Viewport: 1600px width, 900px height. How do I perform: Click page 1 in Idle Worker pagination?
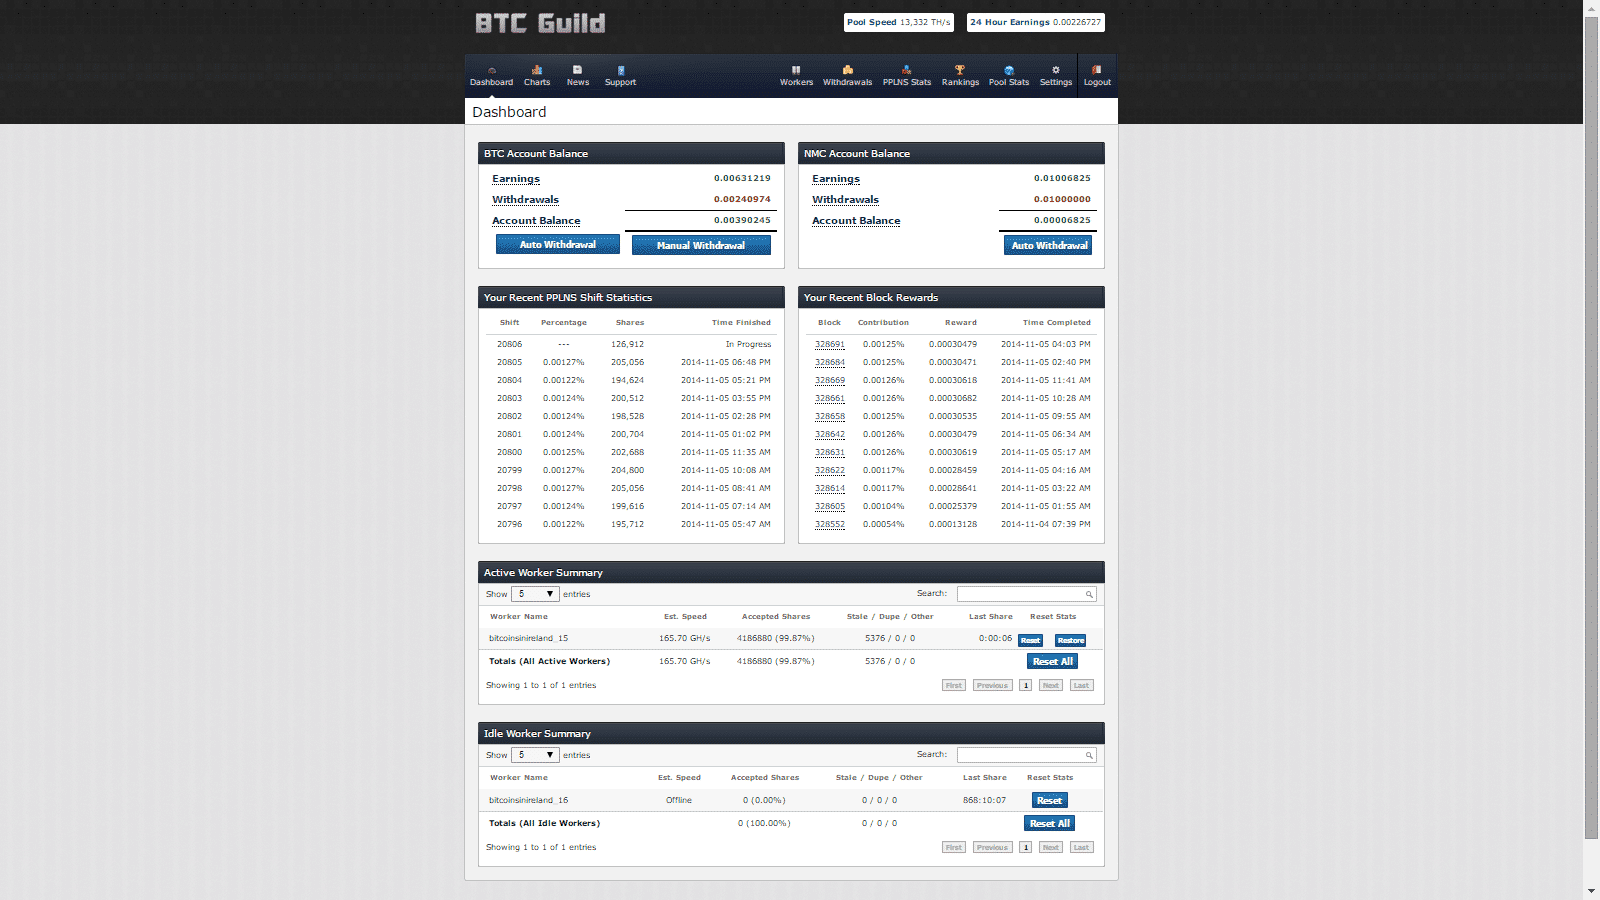(x=1025, y=847)
